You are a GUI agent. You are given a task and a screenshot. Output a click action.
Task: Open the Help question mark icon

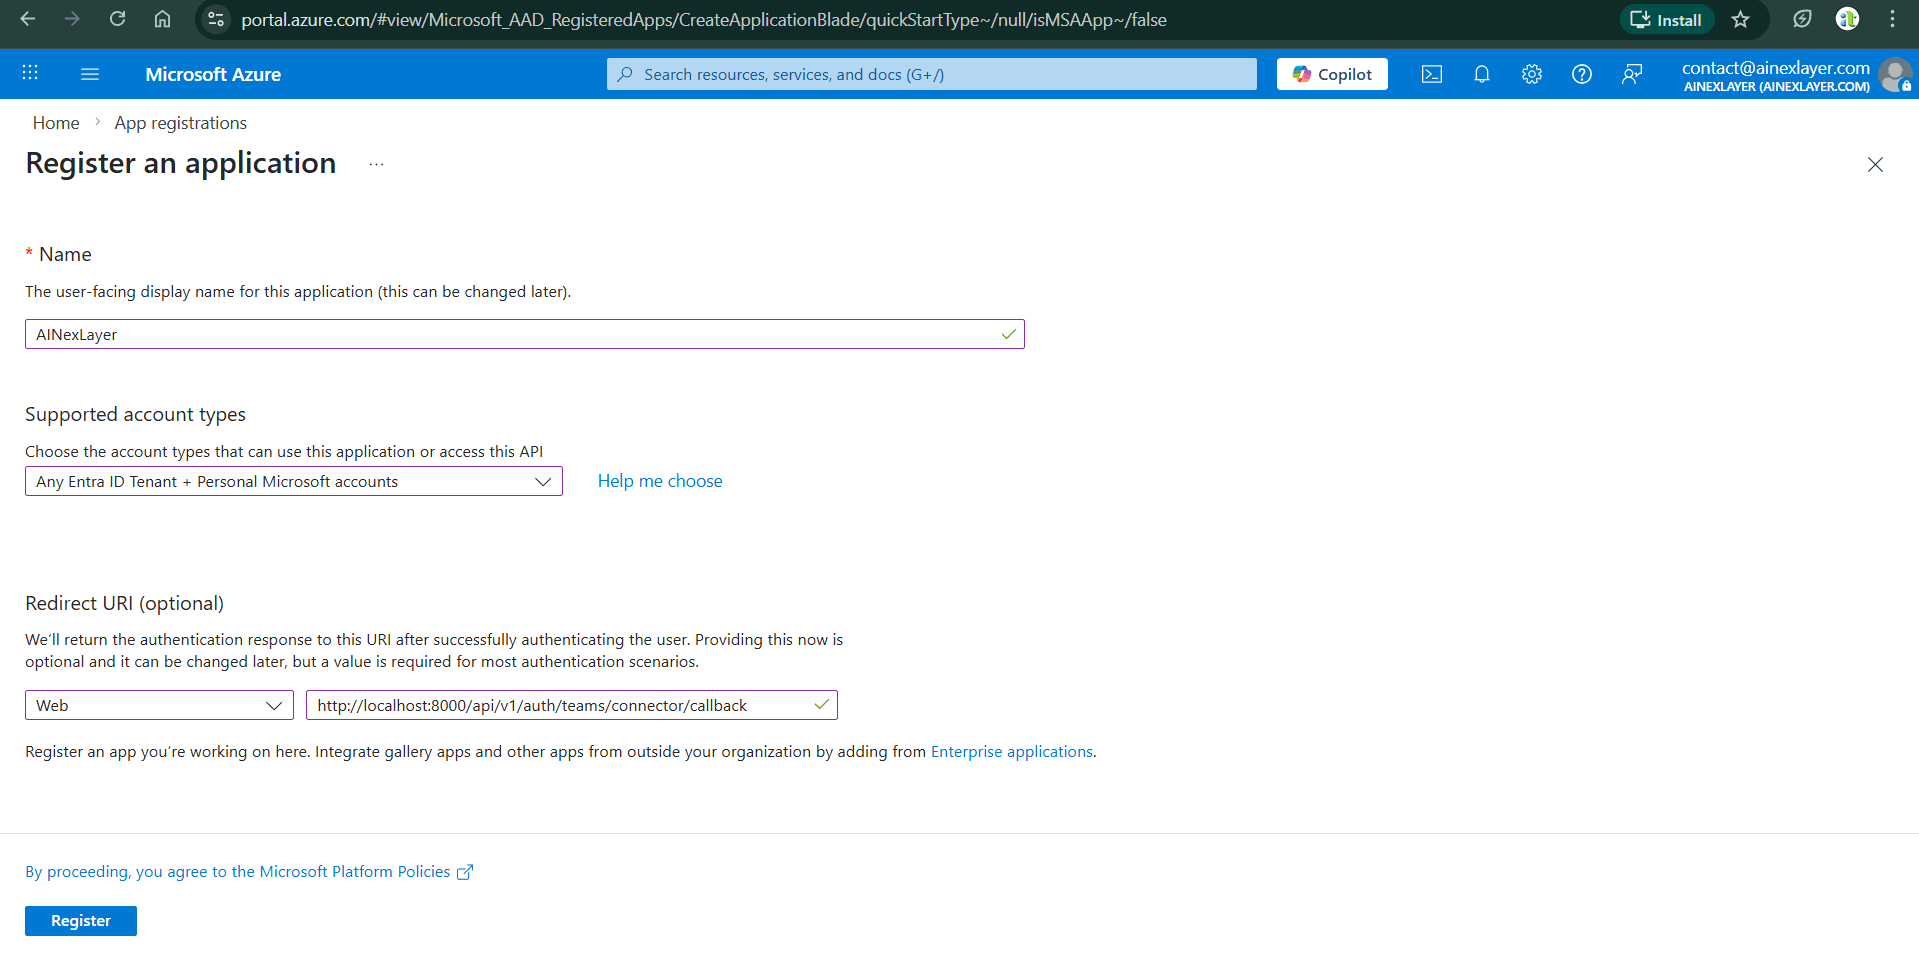click(1581, 74)
